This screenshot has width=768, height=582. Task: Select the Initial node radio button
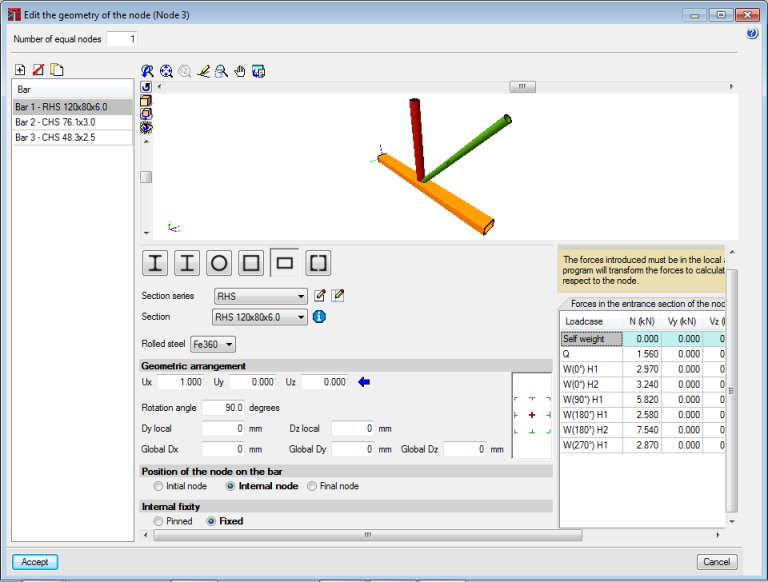[158, 486]
